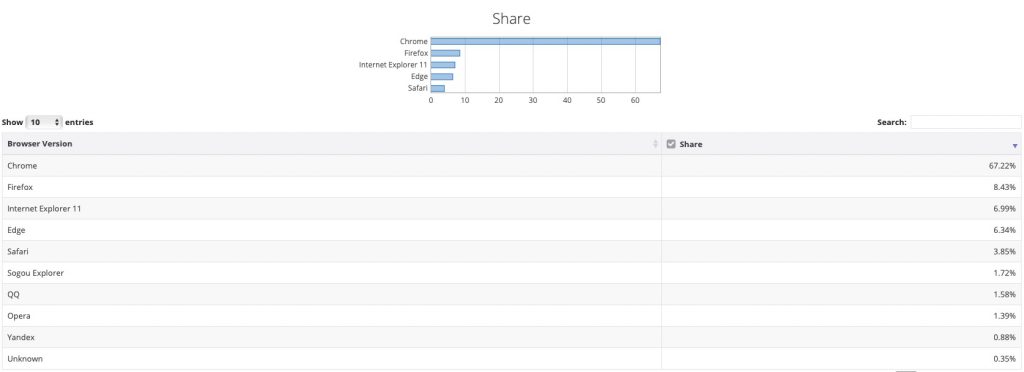Toggle the Share column checkbox
This screenshot has height=372, width=1024.
(671, 144)
